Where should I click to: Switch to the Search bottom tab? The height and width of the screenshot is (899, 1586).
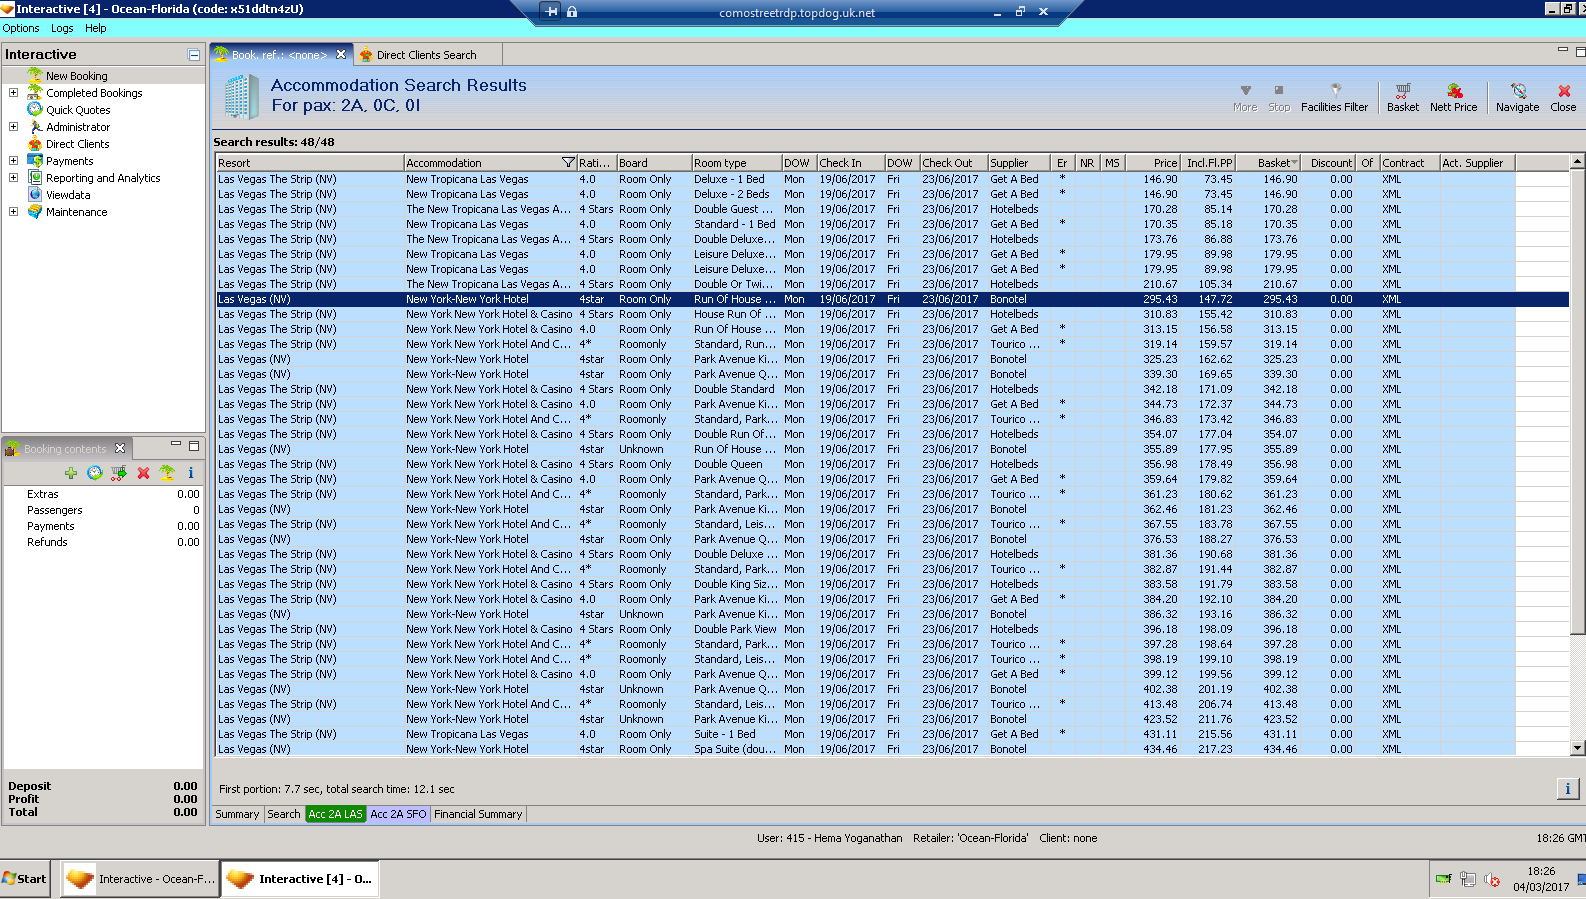pos(284,814)
